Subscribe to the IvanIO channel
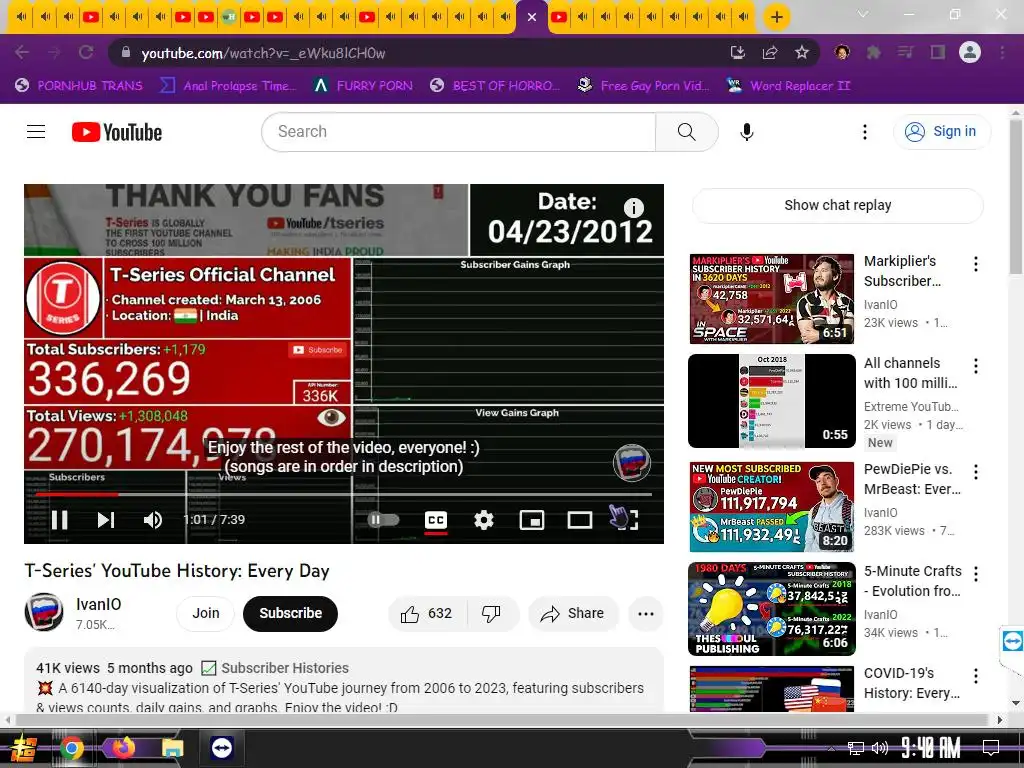The width and height of the screenshot is (1024, 768). tap(291, 614)
